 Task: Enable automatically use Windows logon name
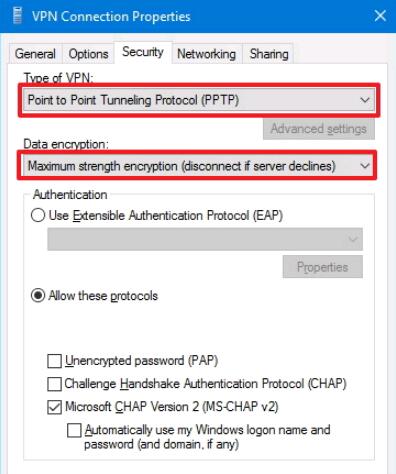(74, 430)
